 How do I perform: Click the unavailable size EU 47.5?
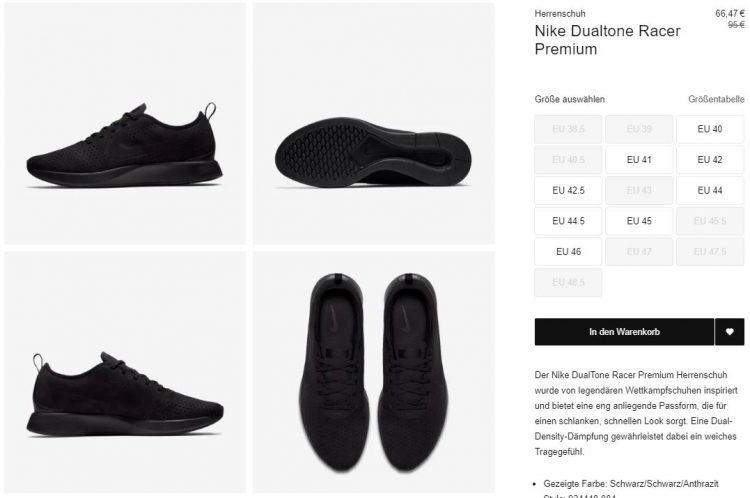coord(710,252)
